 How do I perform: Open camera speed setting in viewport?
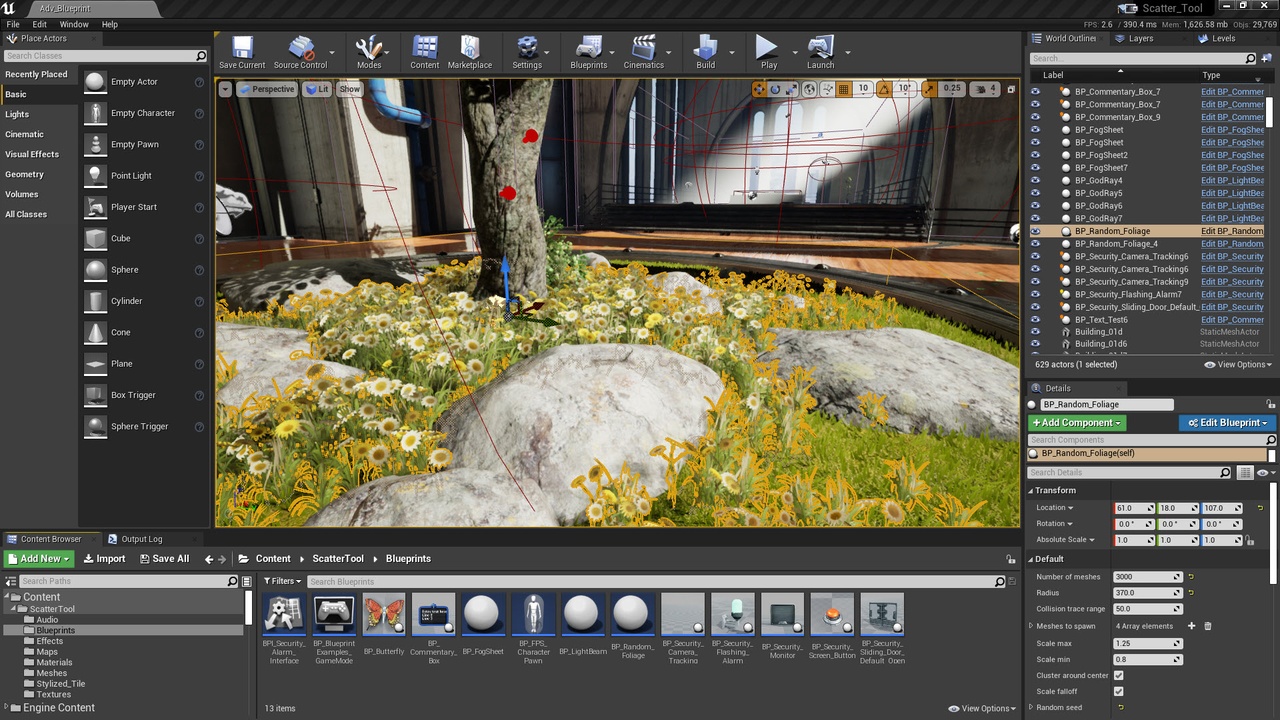click(984, 89)
